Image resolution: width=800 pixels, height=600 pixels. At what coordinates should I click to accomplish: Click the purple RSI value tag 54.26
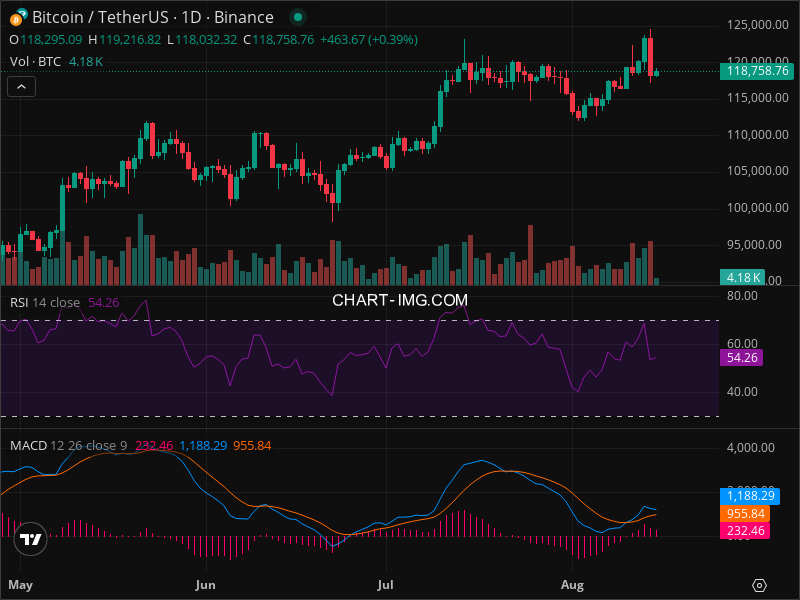click(x=741, y=357)
